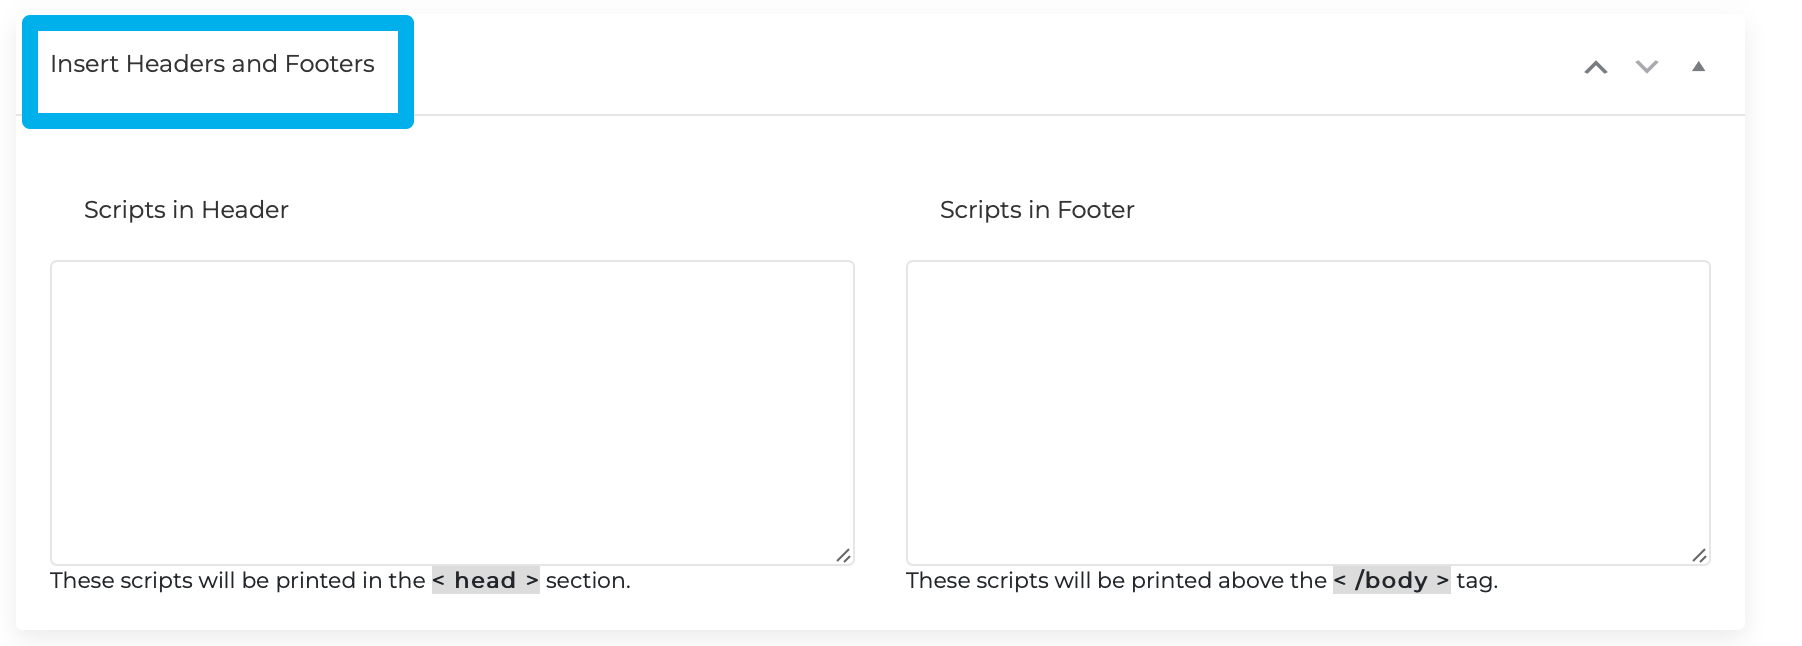Collapse the Insert Headers and Footers panel
Viewport: 1802px width, 646px height.
coord(1700,67)
